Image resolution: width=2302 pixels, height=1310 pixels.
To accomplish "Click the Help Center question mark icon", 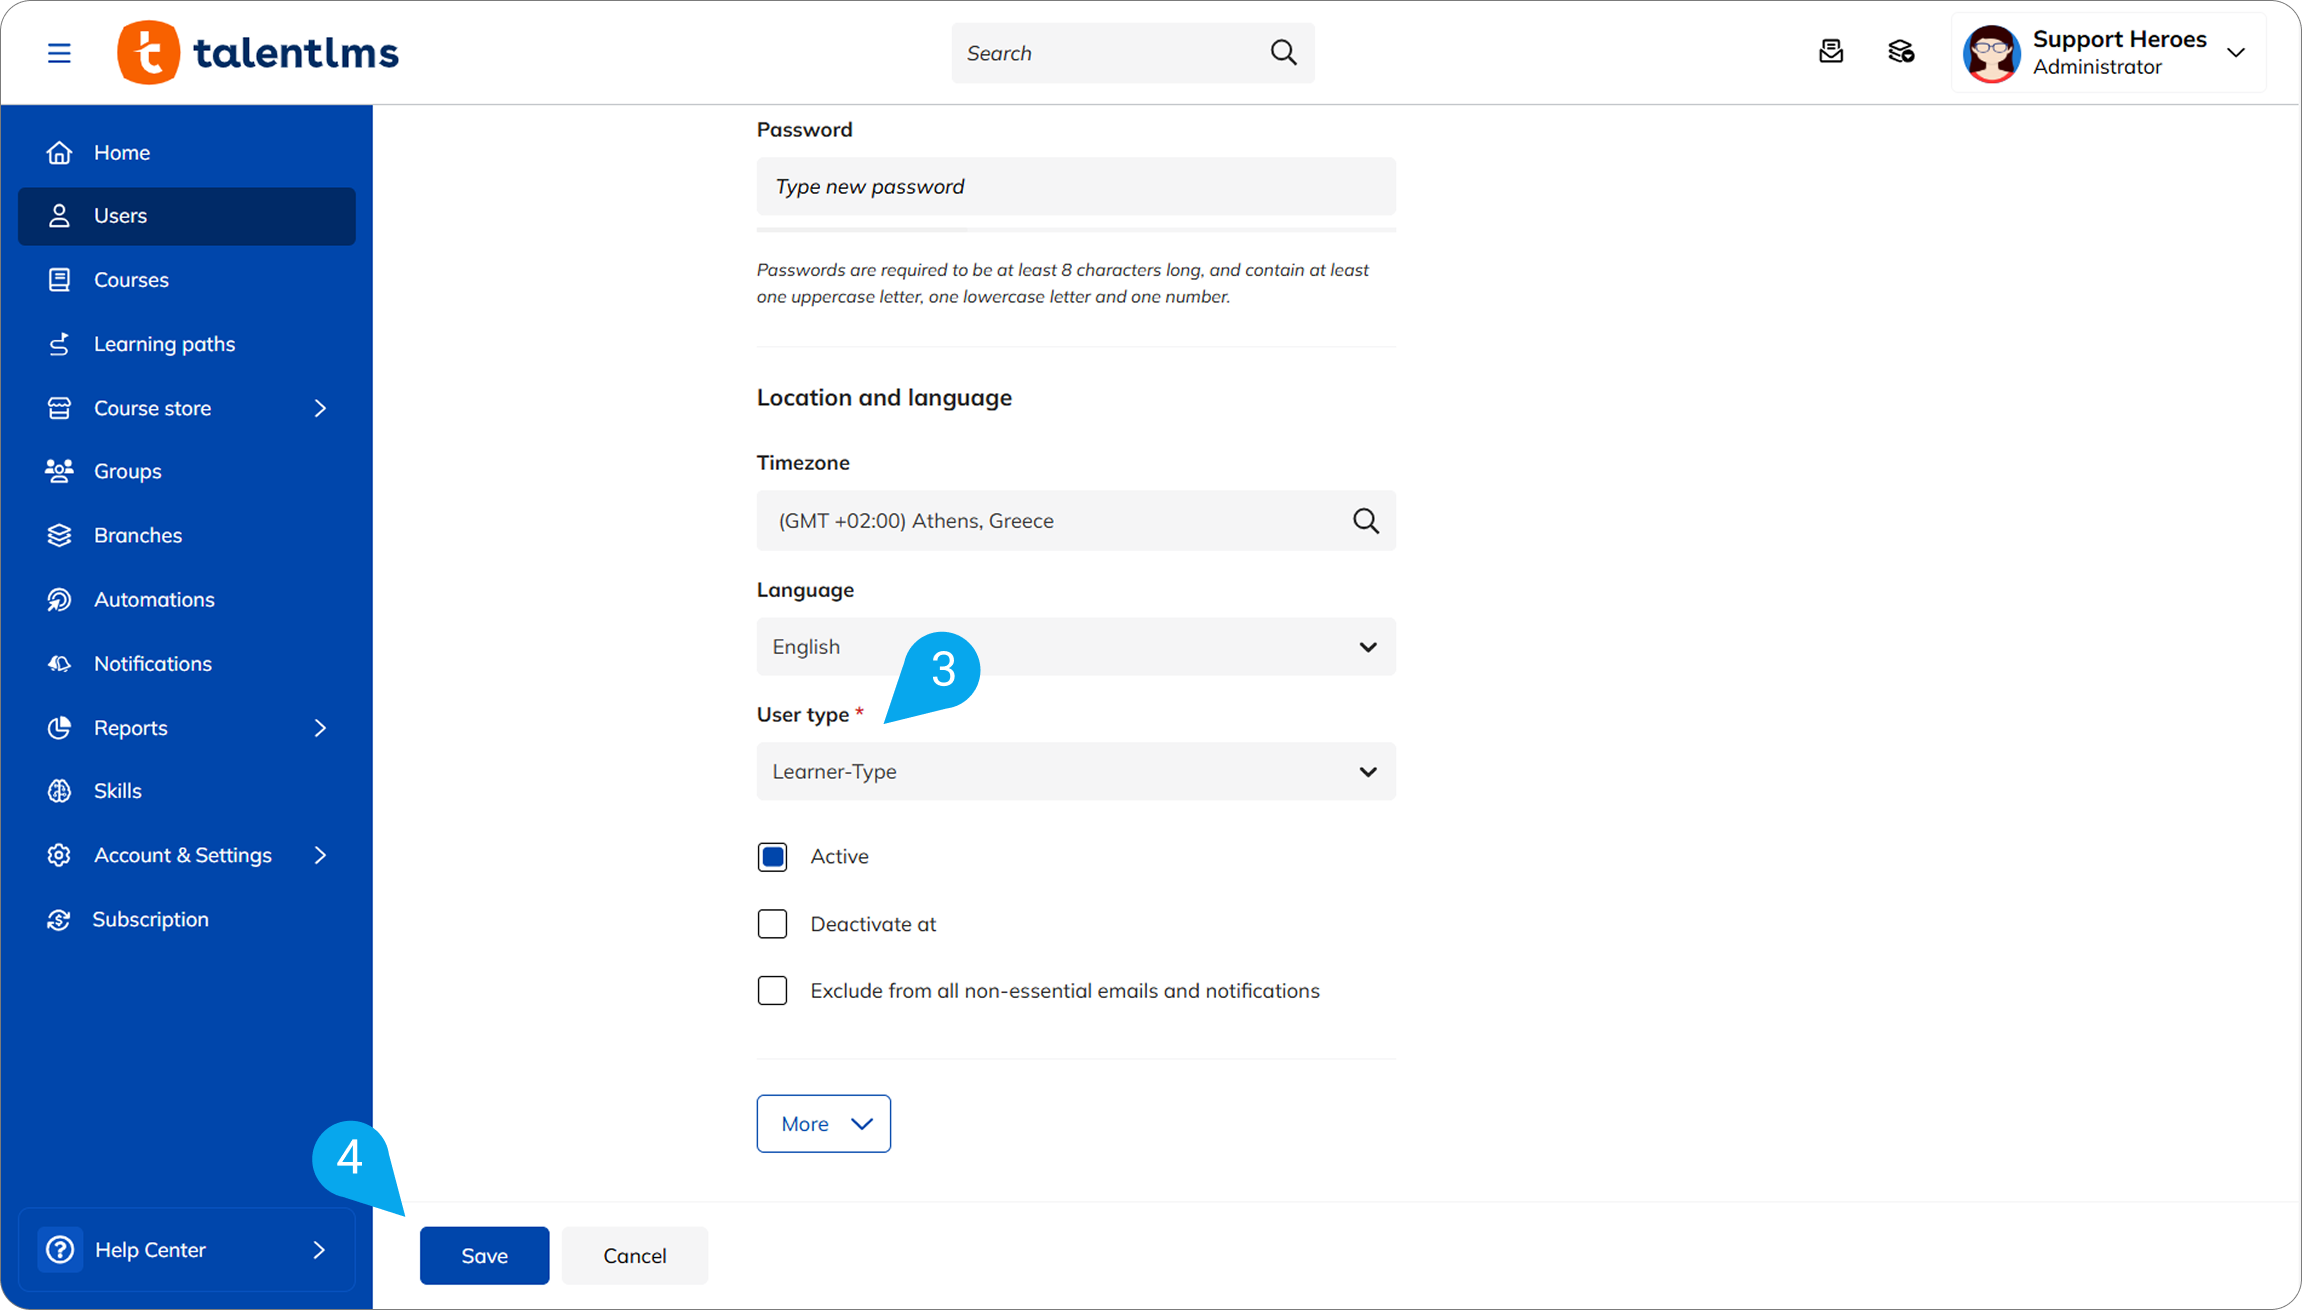I will (60, 1250).
